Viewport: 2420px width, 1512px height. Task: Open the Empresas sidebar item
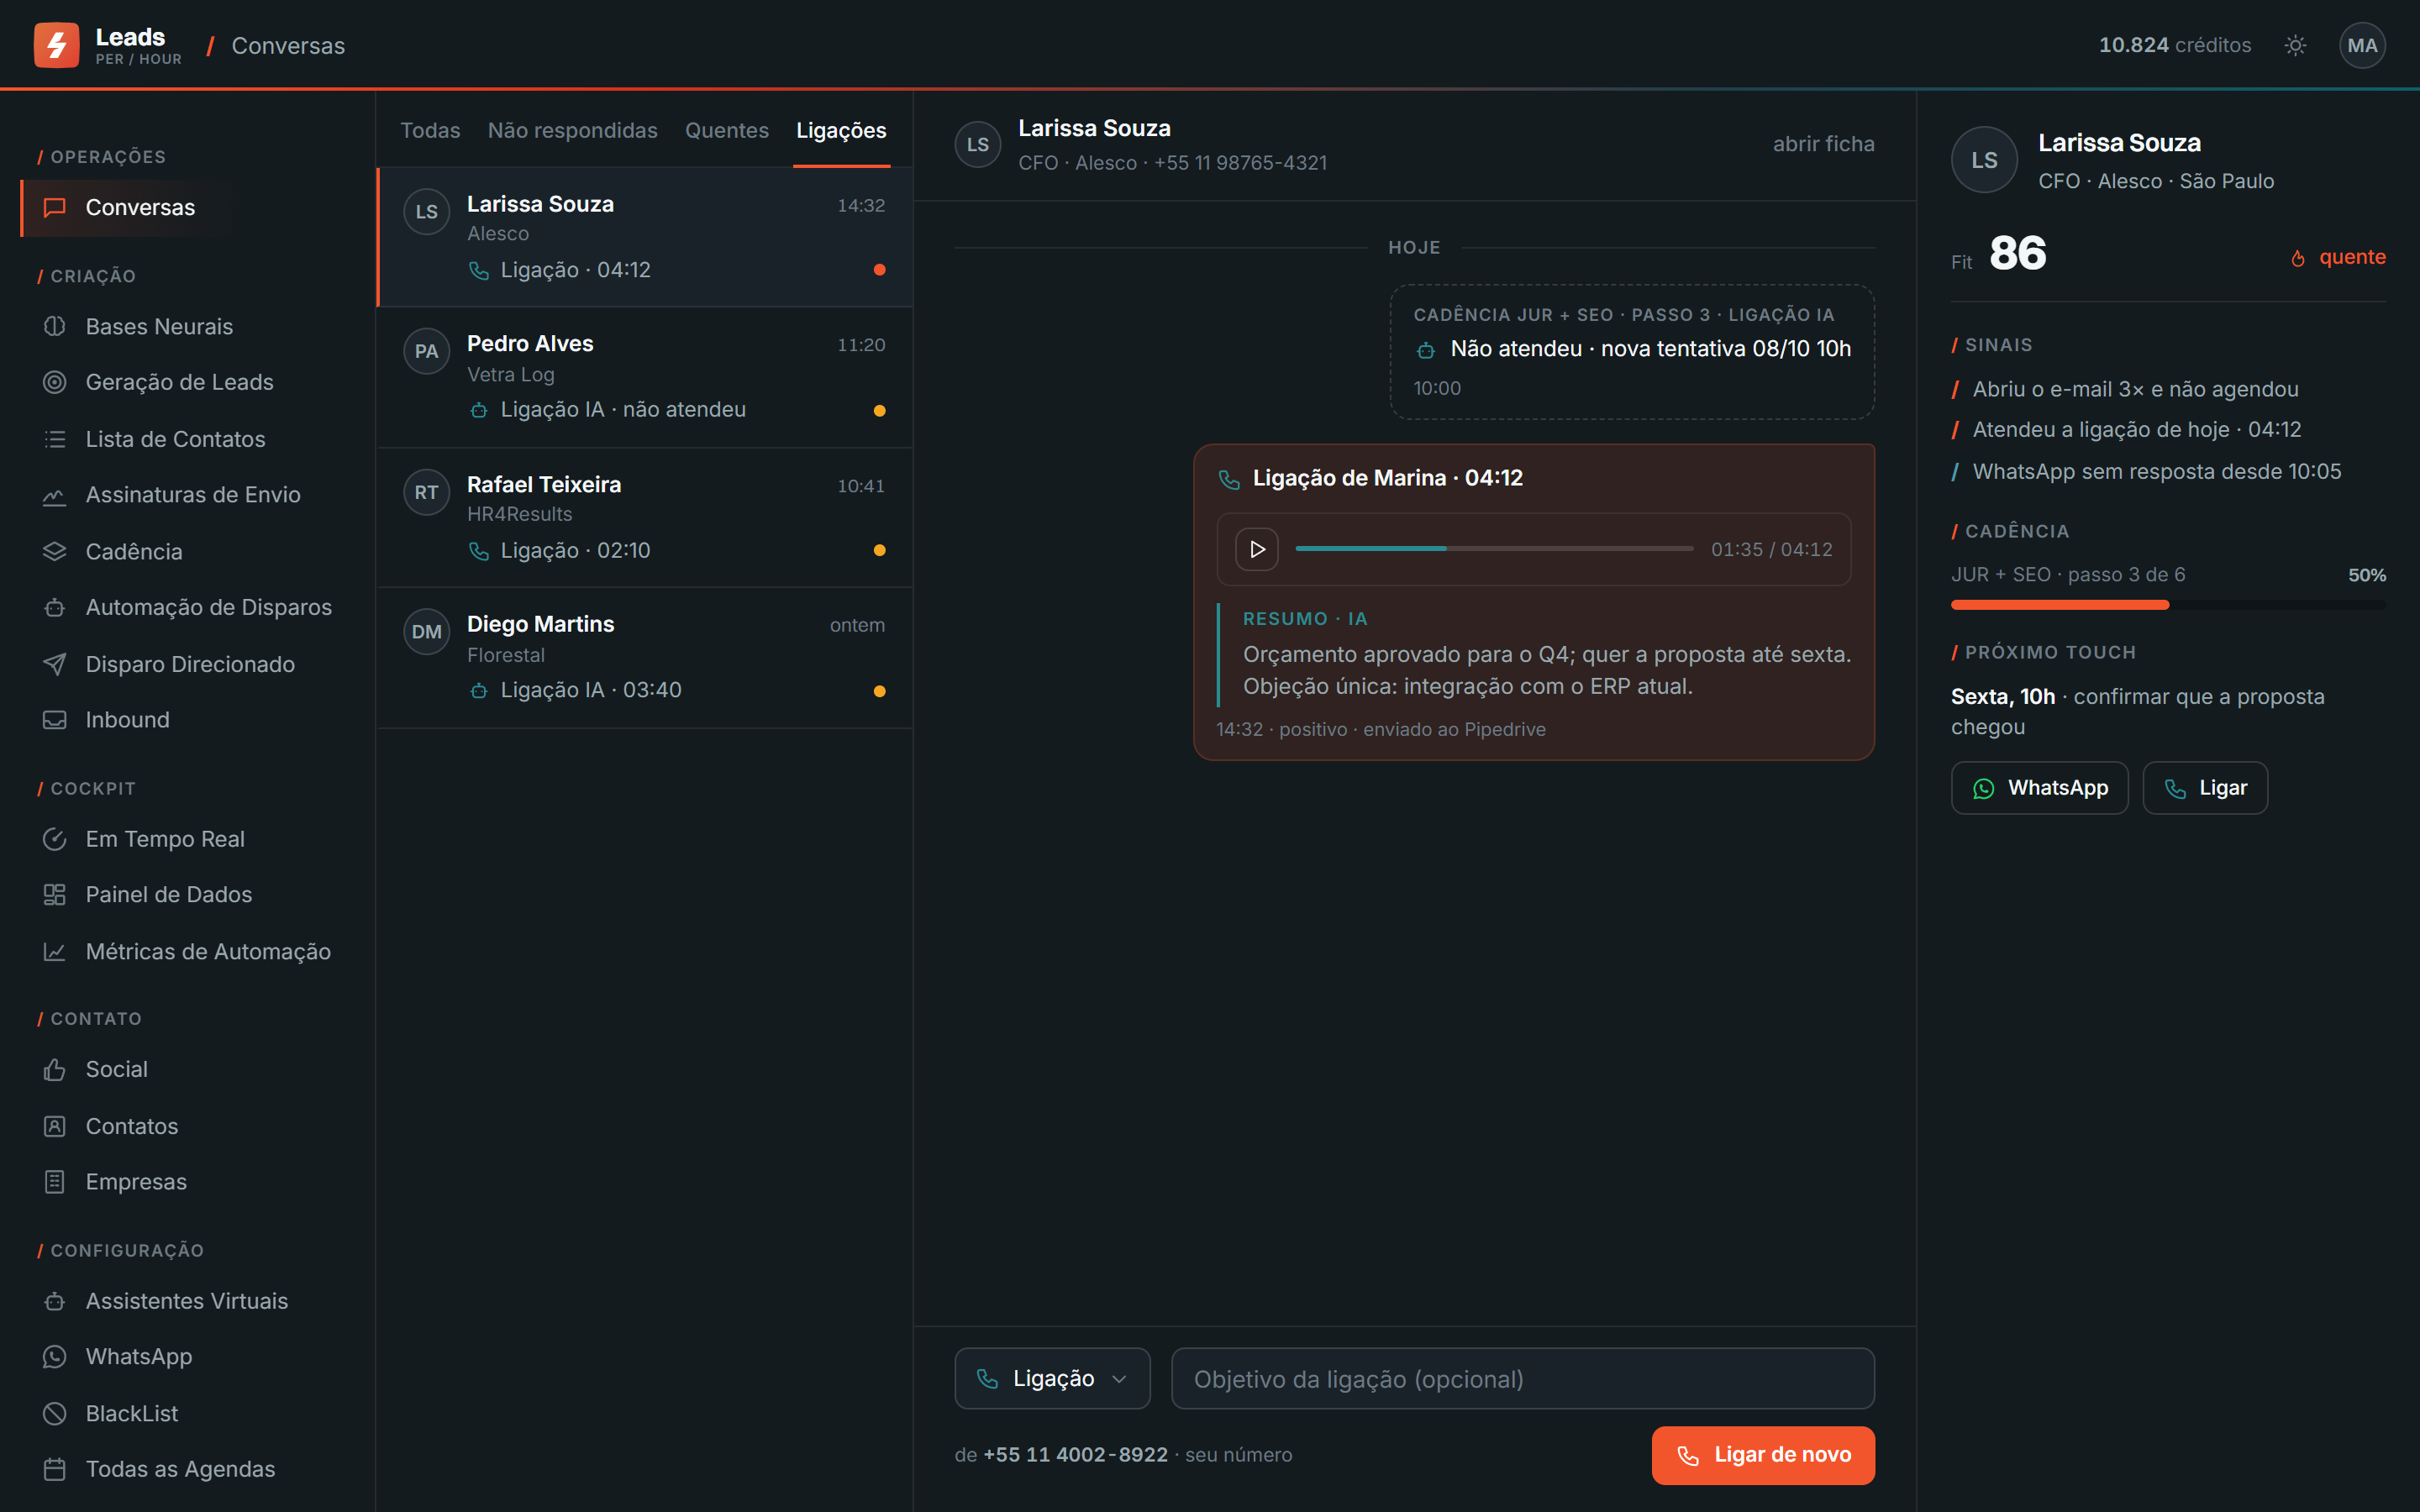pyautogui.click(x=186, y=1182)
